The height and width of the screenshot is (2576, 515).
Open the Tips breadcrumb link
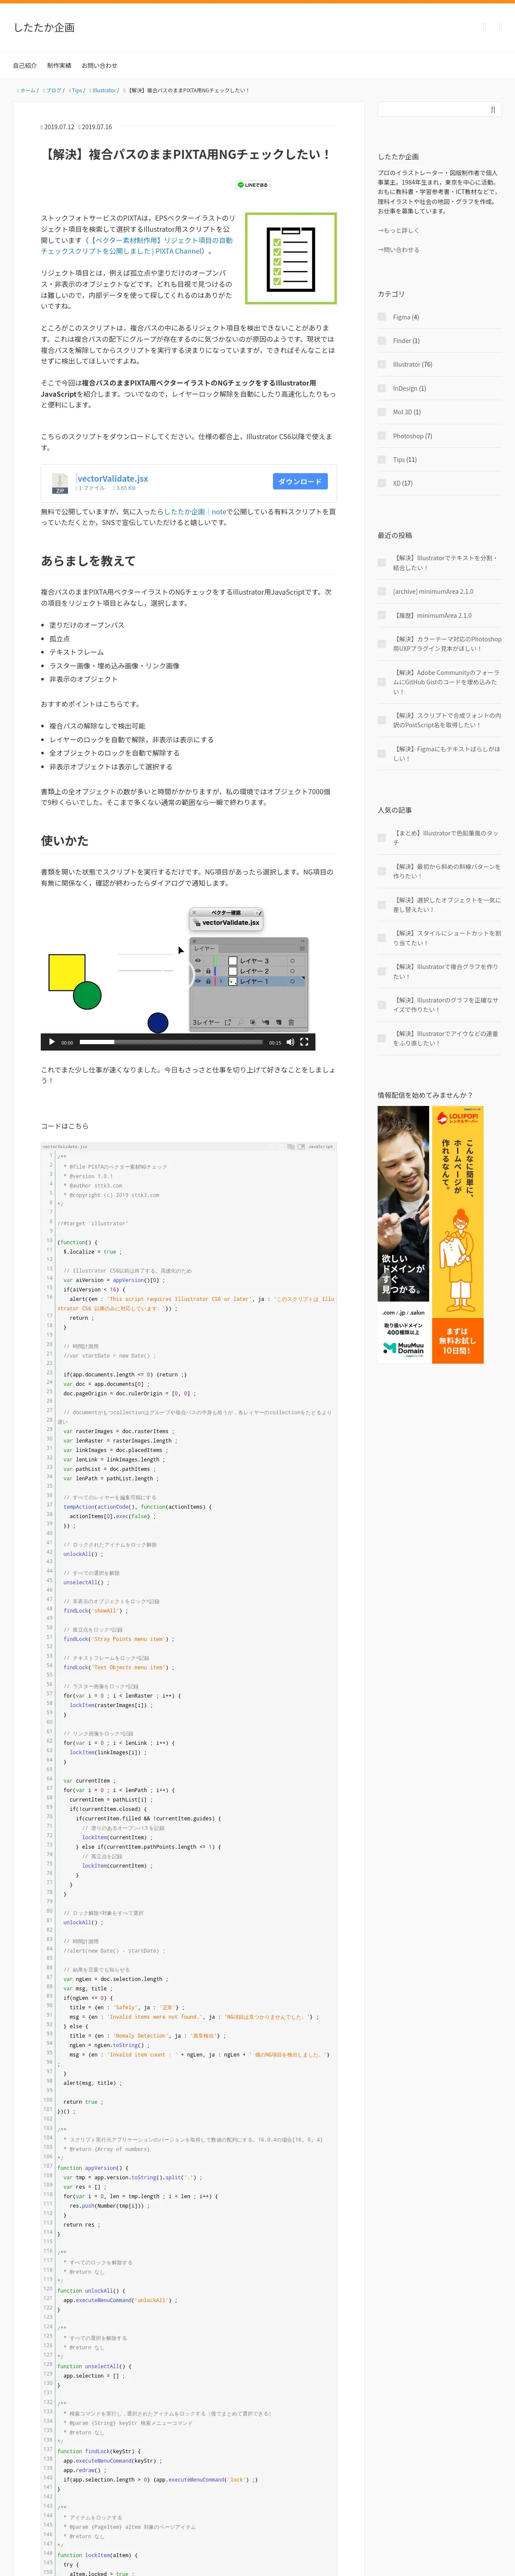[x=77, y=90]
